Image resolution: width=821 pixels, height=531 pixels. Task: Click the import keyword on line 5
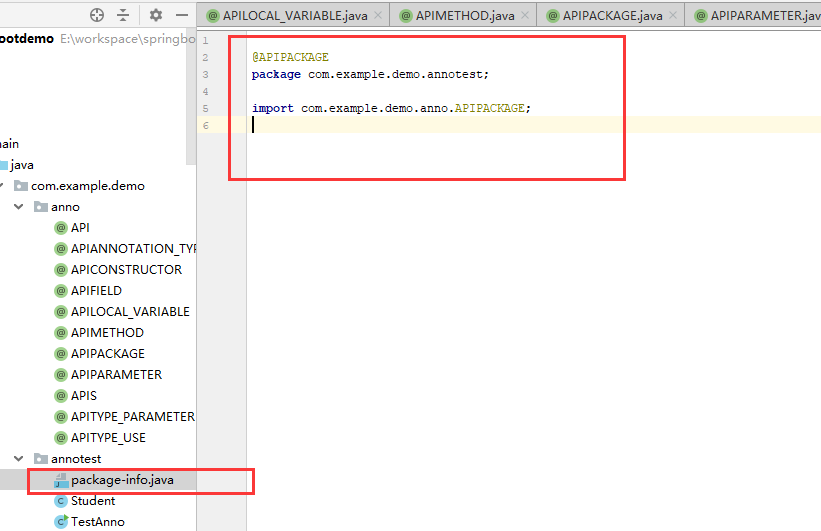273,108
